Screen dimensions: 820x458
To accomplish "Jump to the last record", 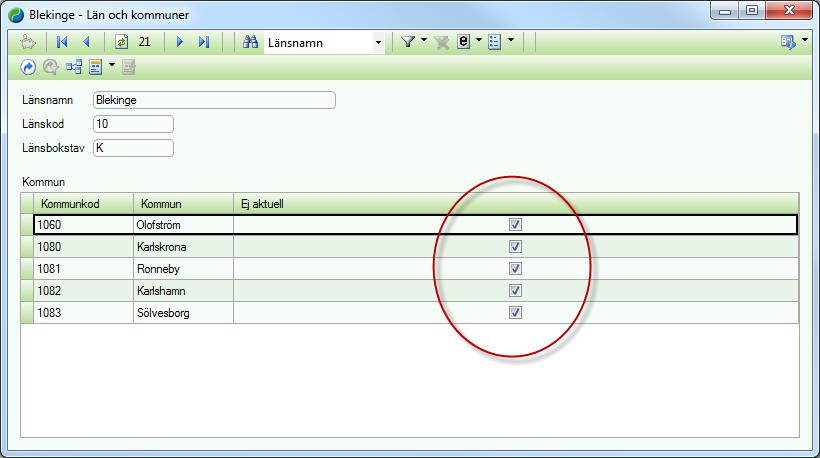I will 204,42.
